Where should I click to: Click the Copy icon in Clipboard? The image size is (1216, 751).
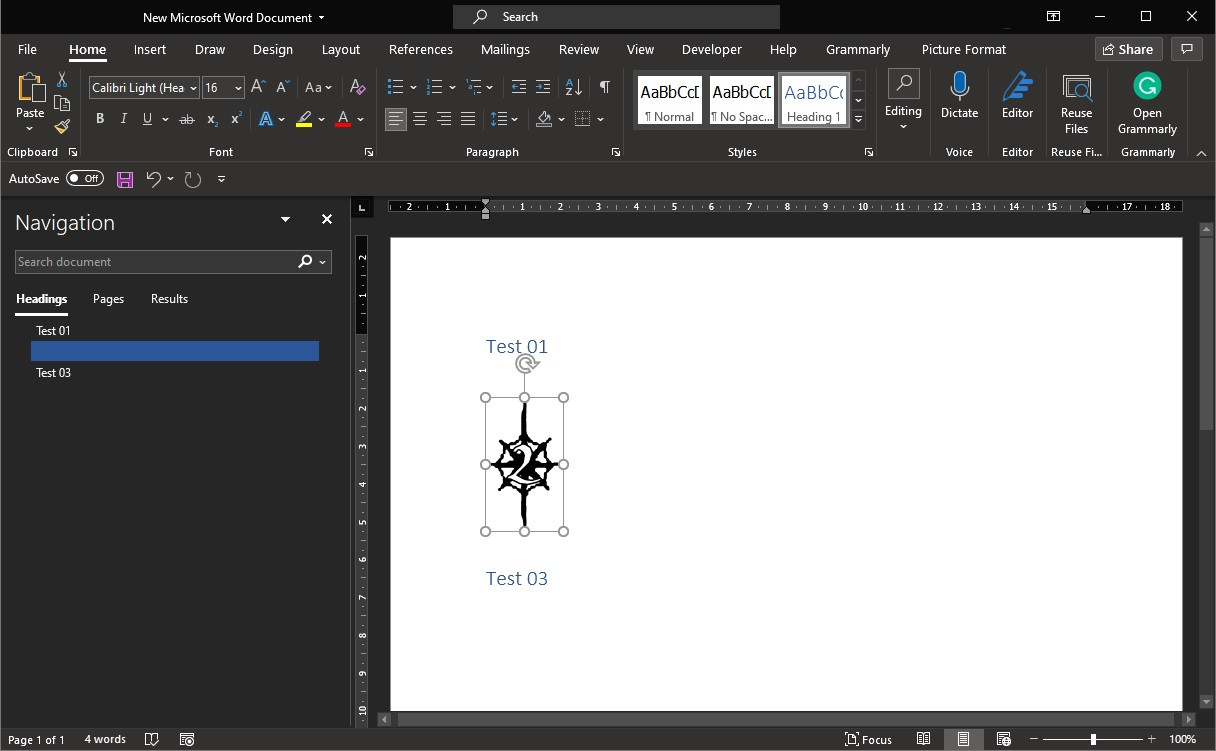coord(62,103)
